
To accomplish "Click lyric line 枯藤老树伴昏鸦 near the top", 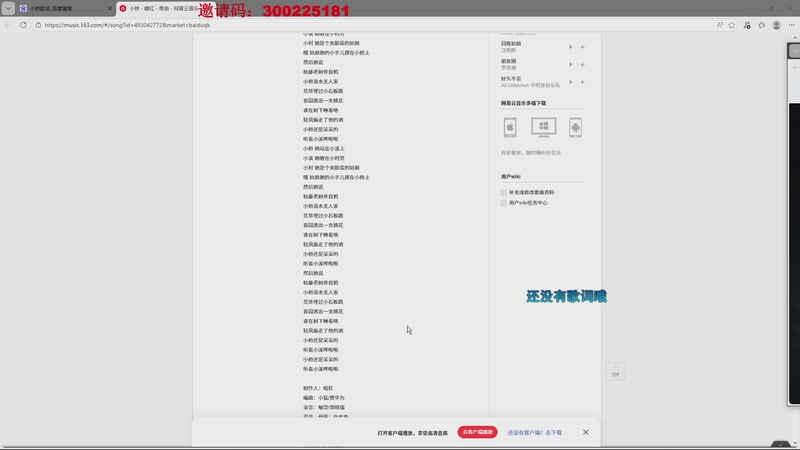I will pos(320,72).
